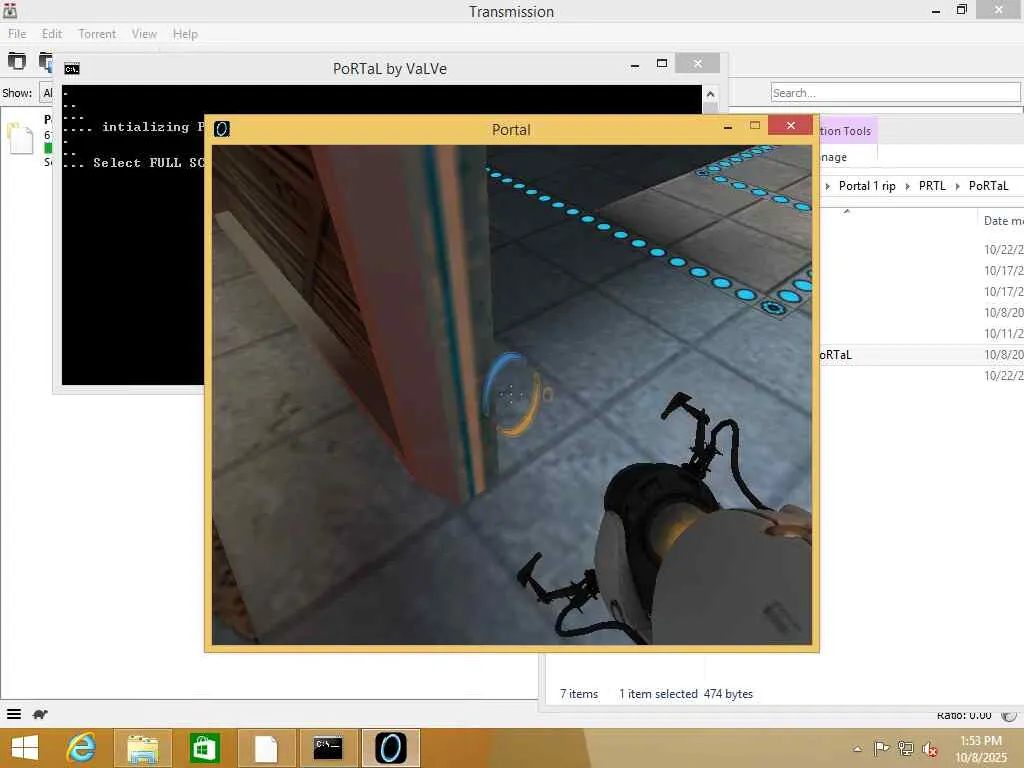Launch Internet Explorer from the taskbar
1024x768 pixels.
coord(81,748)
